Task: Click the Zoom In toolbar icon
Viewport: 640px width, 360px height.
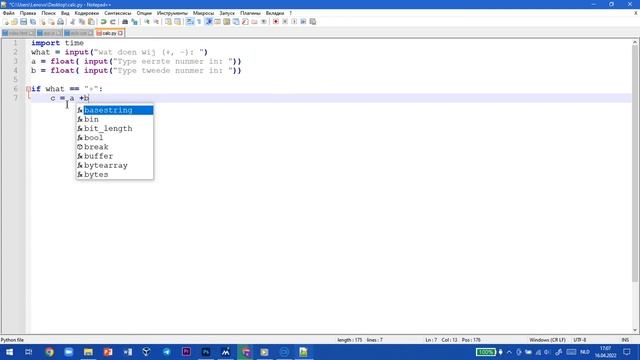Action: (147, 22)
